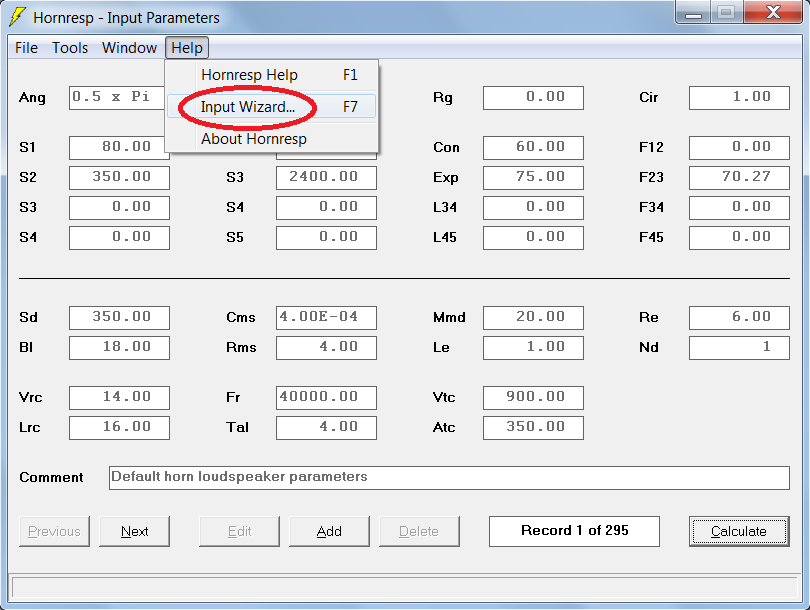The height and width of the screenshot is (610, 810).
Task: Open the File menu
Action: pos(26,48)
